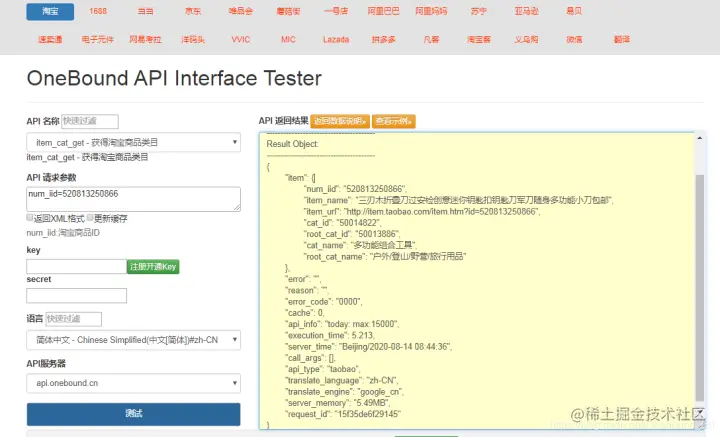The image size is (720, 437).
Task: Select the 翻译 tab
Action: pyautogui.click(x=622, y=39)
